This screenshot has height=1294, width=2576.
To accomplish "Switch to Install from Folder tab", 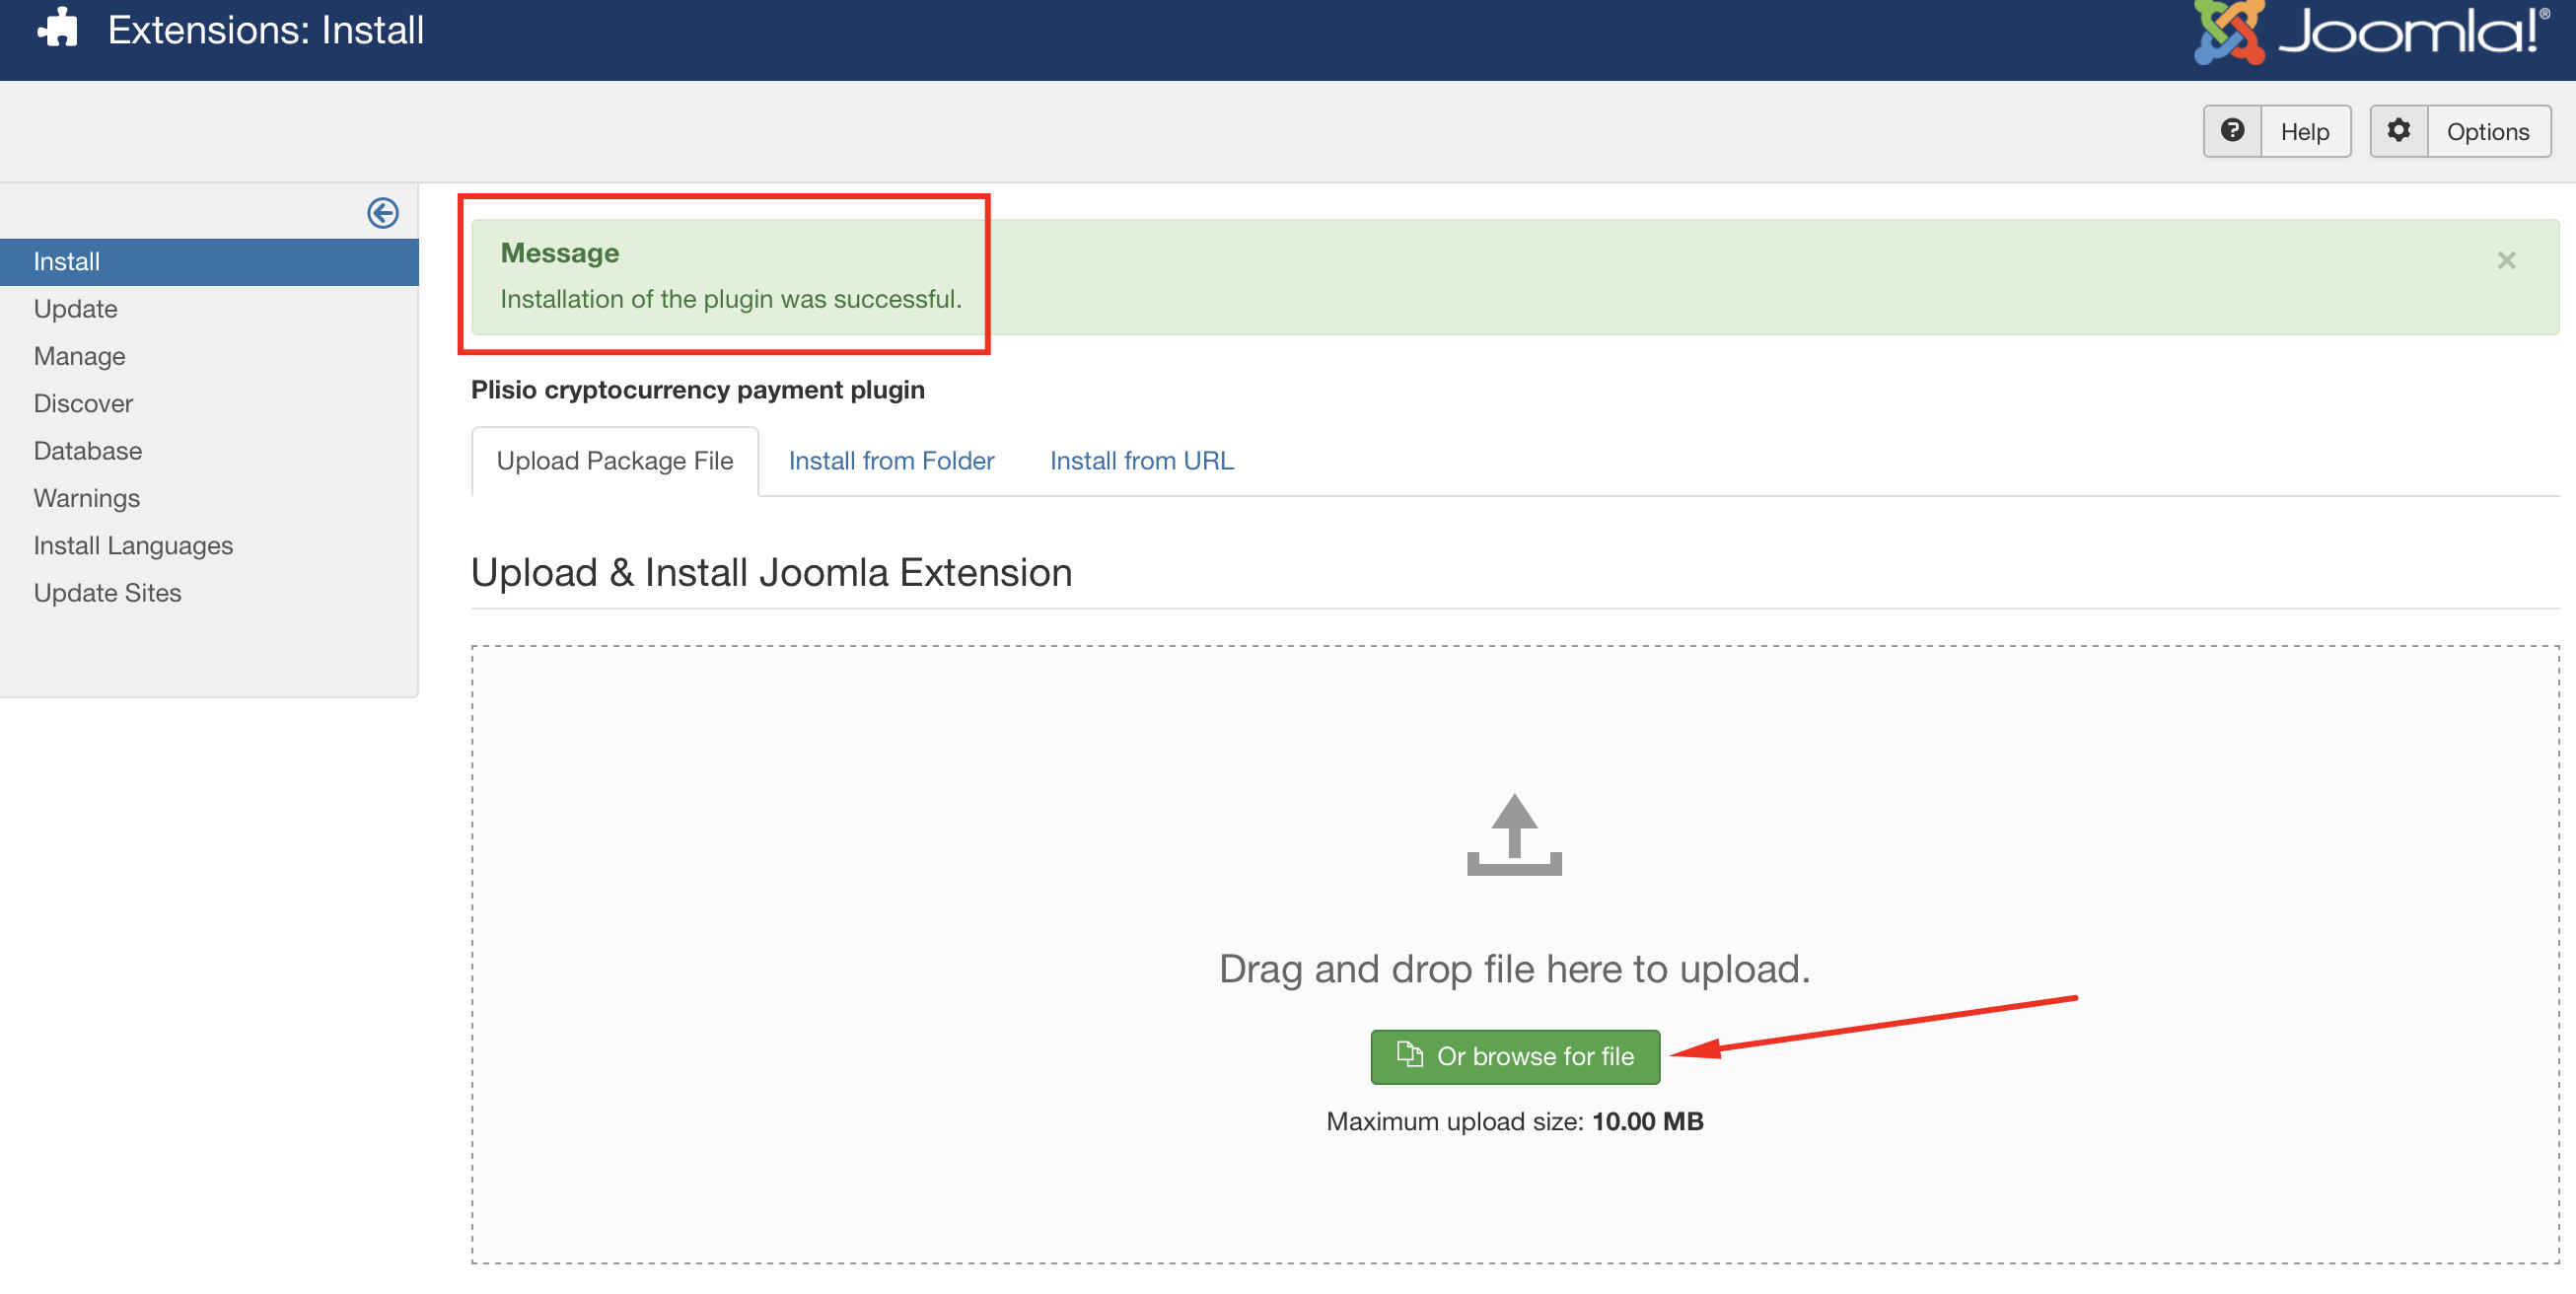I will coord(891,461).
